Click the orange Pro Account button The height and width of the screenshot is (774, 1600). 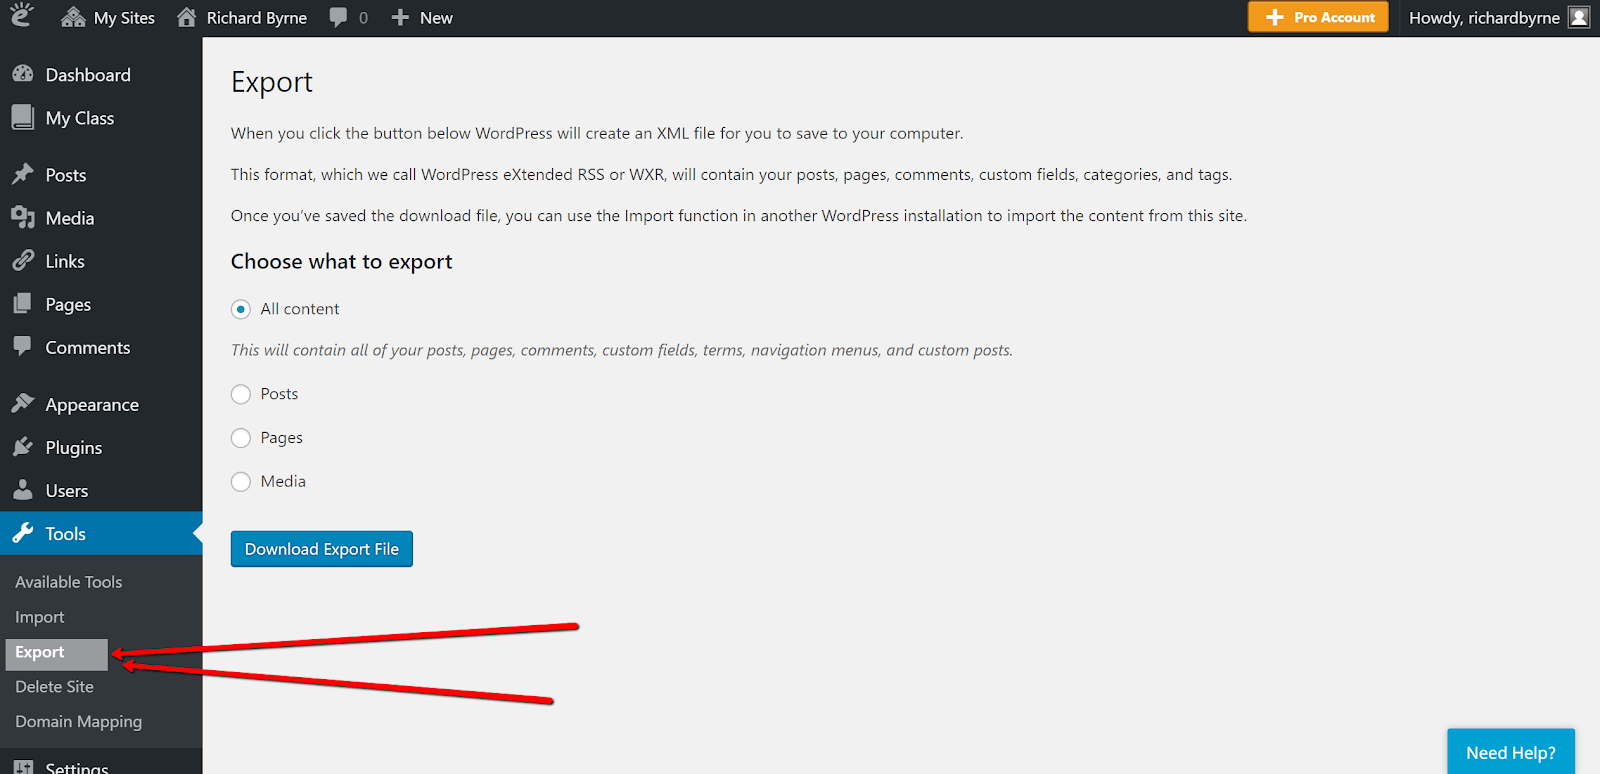[x=1318, y=17]
